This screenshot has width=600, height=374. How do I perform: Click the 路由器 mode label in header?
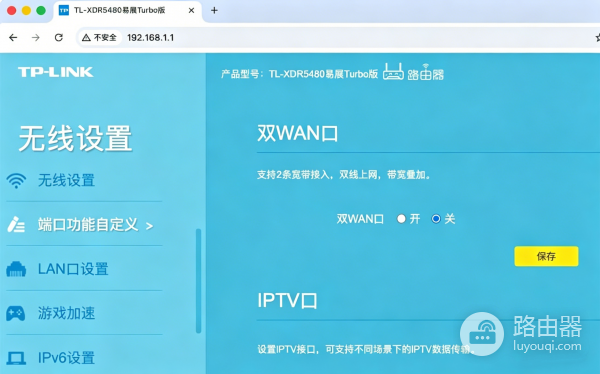(426, 73)
